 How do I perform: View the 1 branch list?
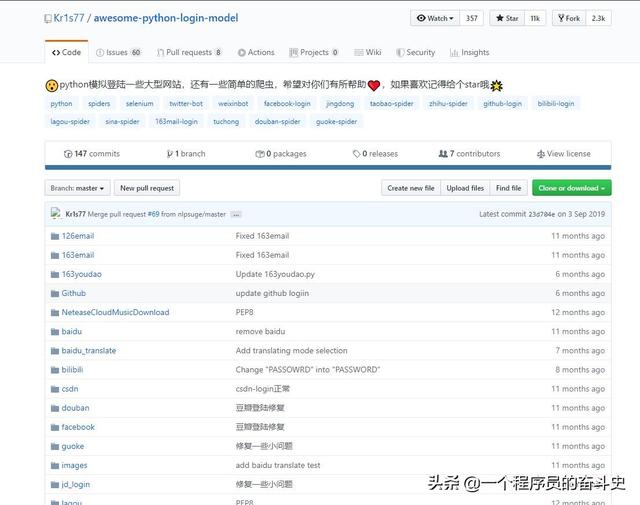click(x=186, y=154)
